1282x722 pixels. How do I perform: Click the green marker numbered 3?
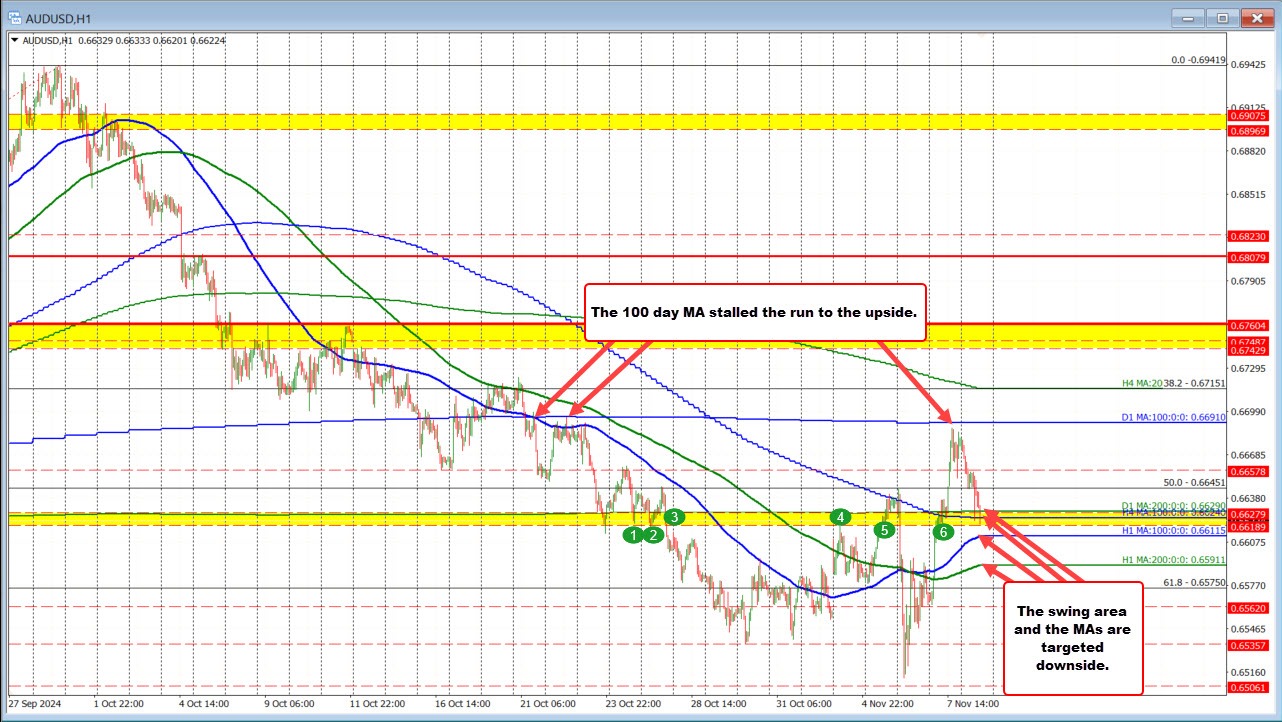[x=673, y=517]
